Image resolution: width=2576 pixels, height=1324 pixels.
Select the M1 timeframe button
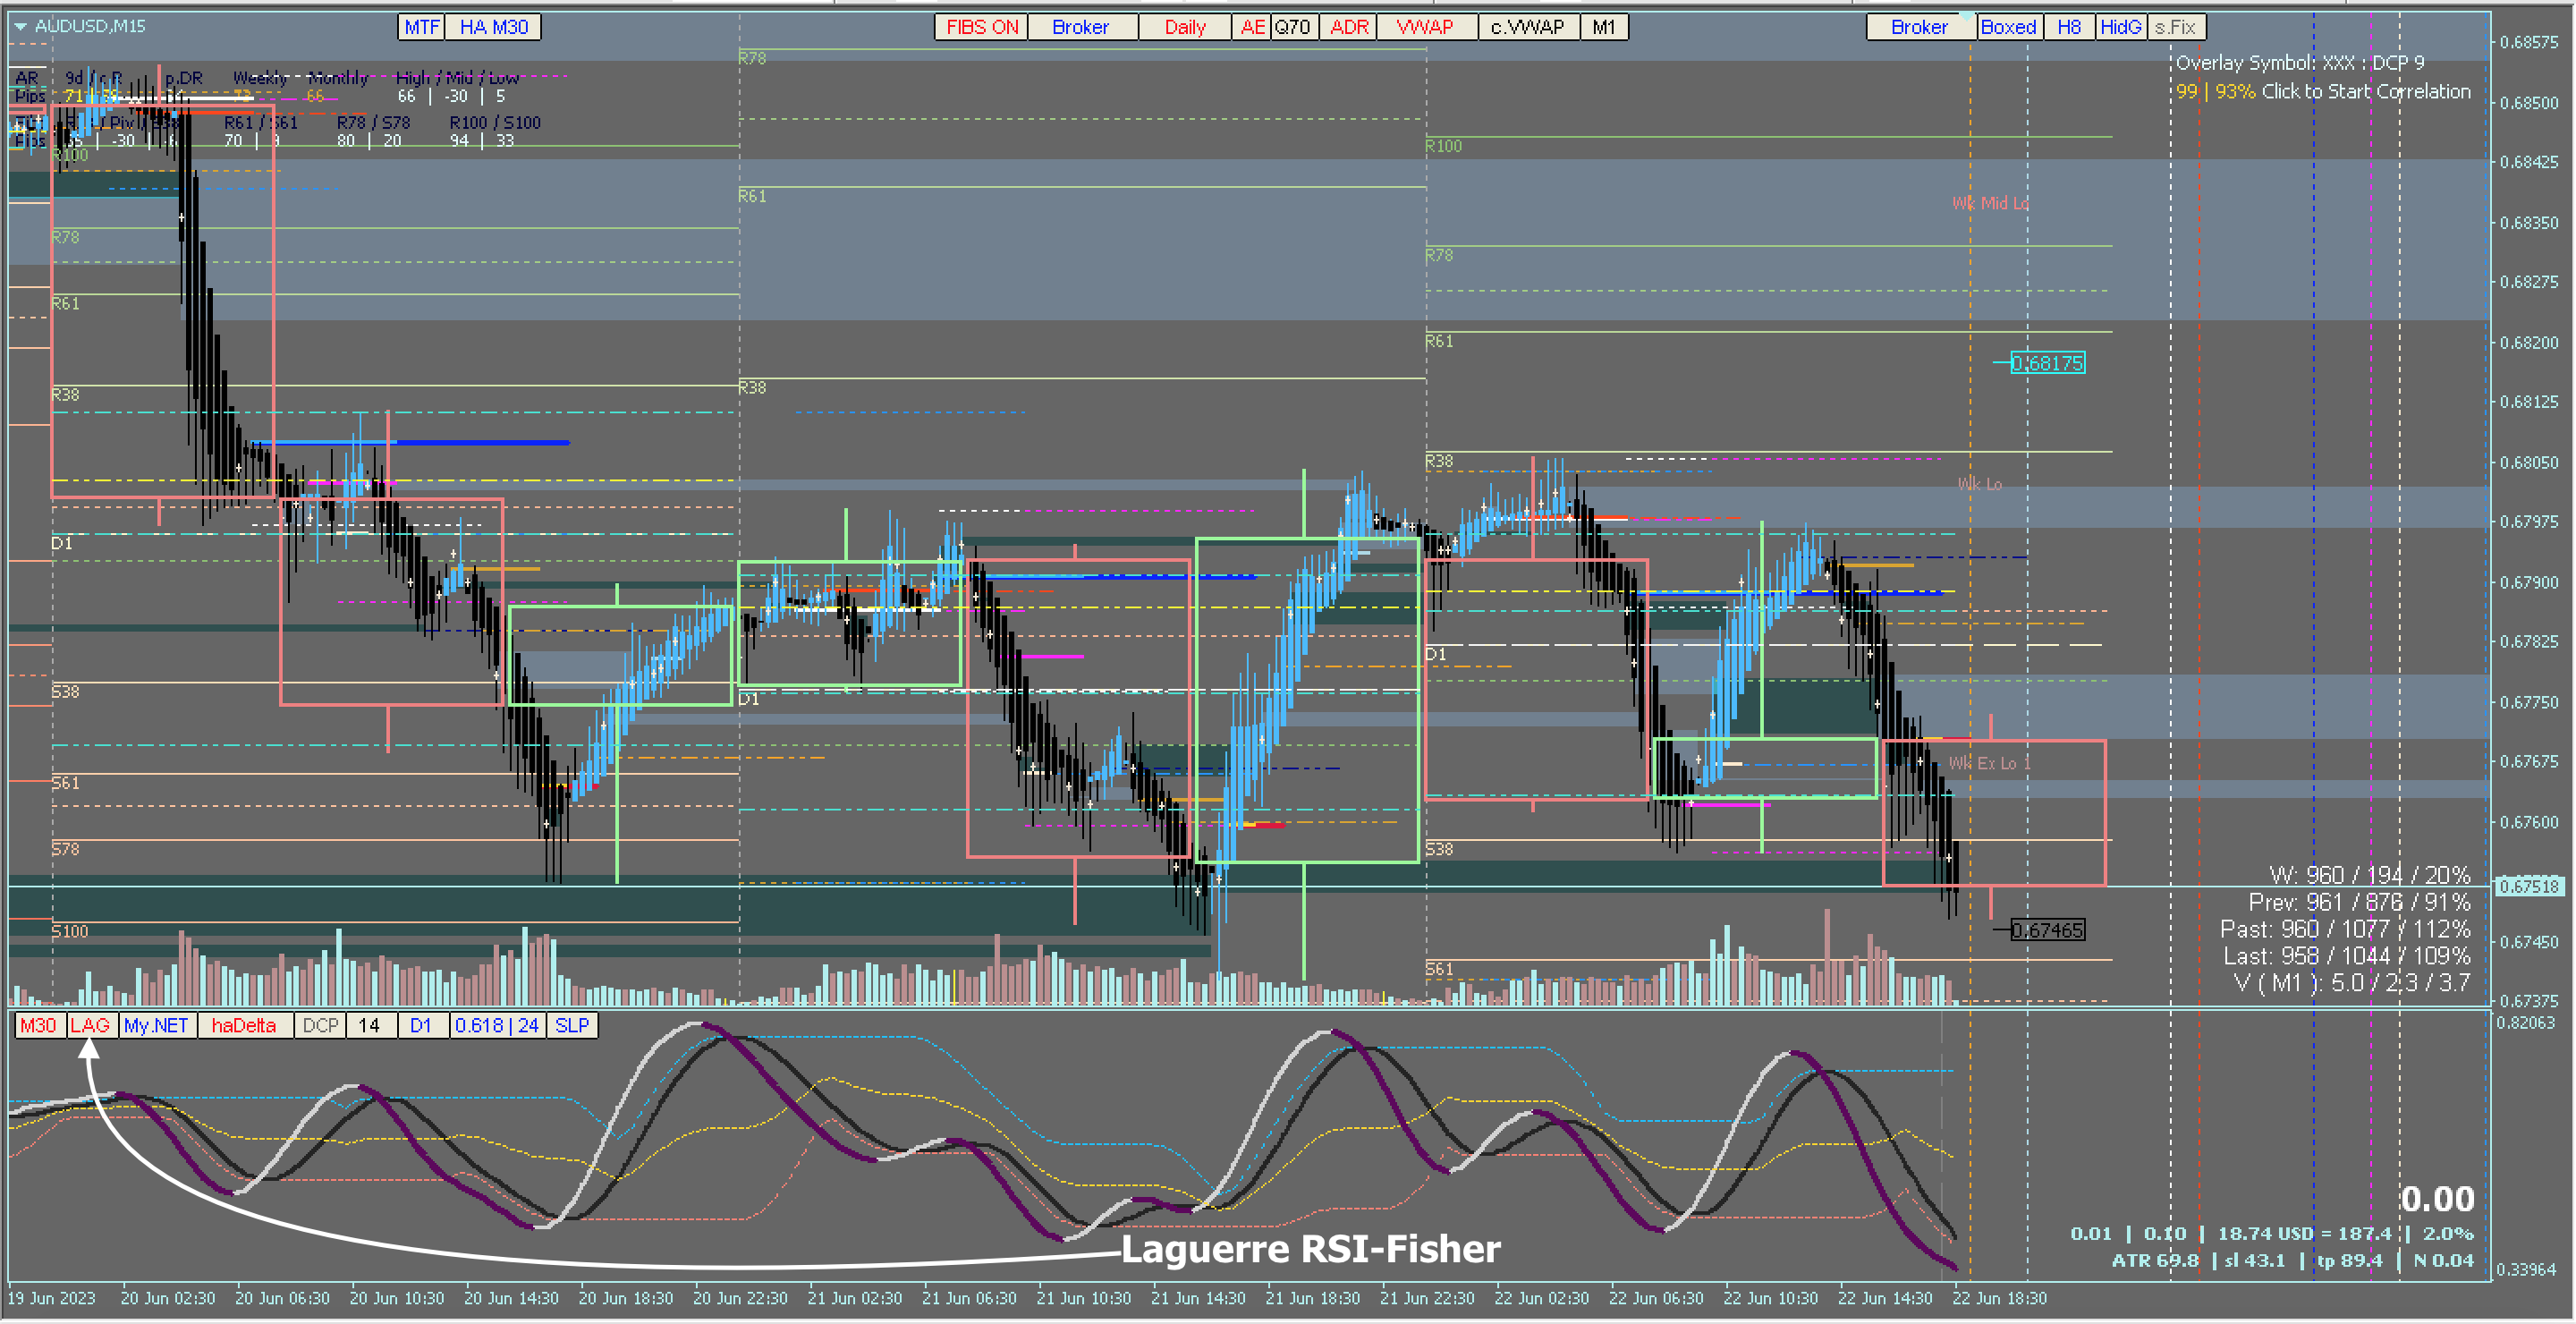(x=1603, y=27)
